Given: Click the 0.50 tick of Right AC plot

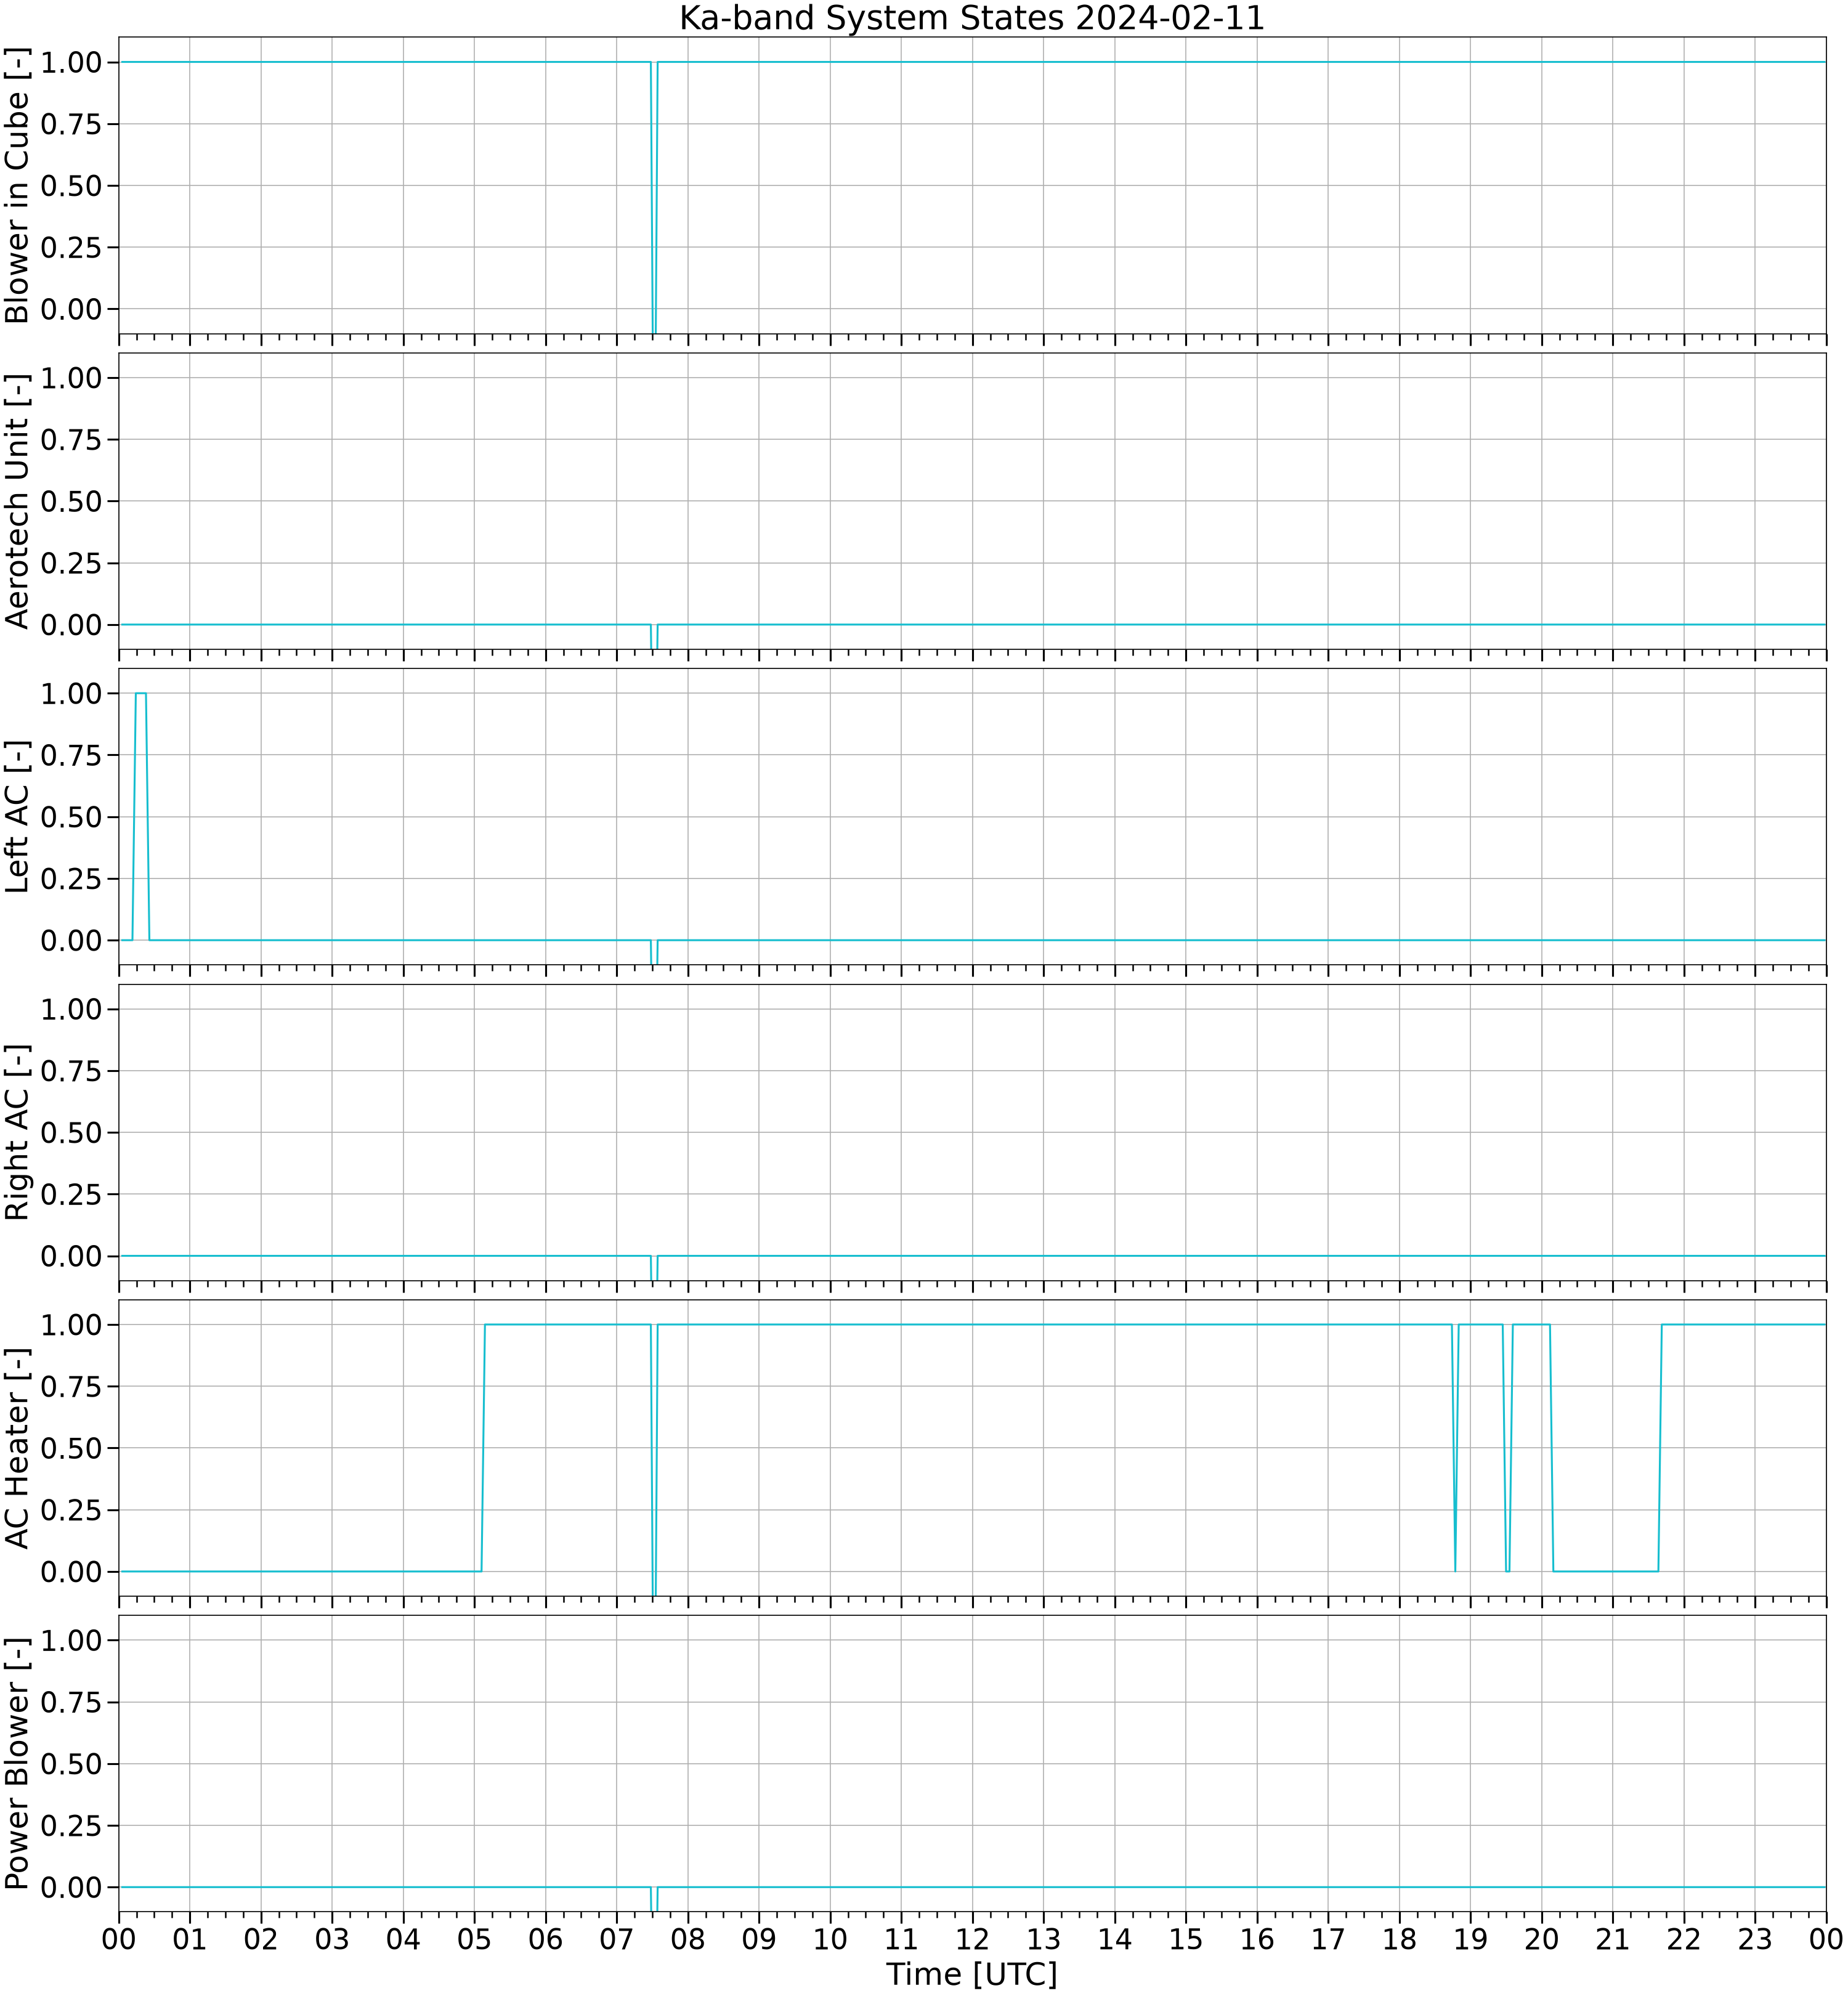Looking at the screenshot, I should [x=72, y=1132].
